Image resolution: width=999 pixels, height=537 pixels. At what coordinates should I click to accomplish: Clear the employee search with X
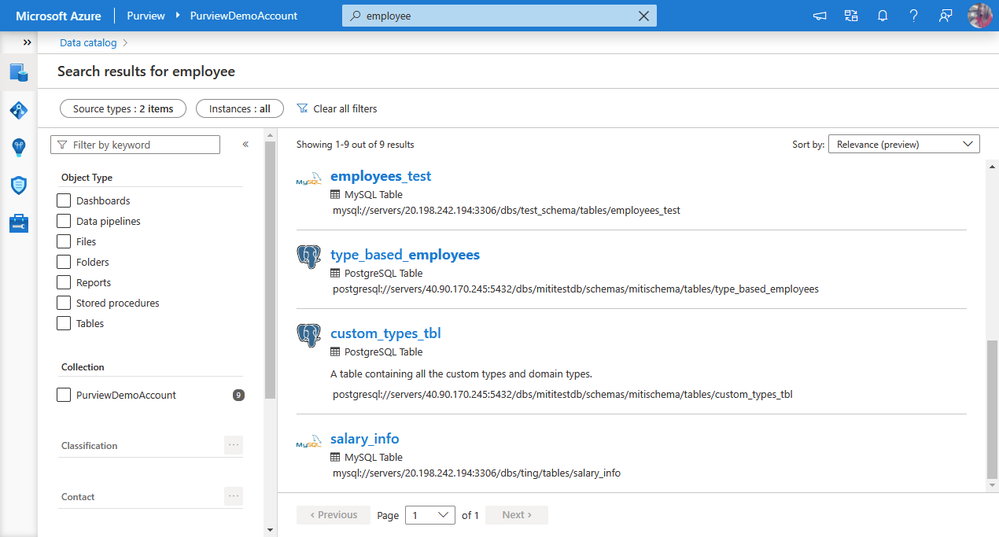[x=643, y=16]
